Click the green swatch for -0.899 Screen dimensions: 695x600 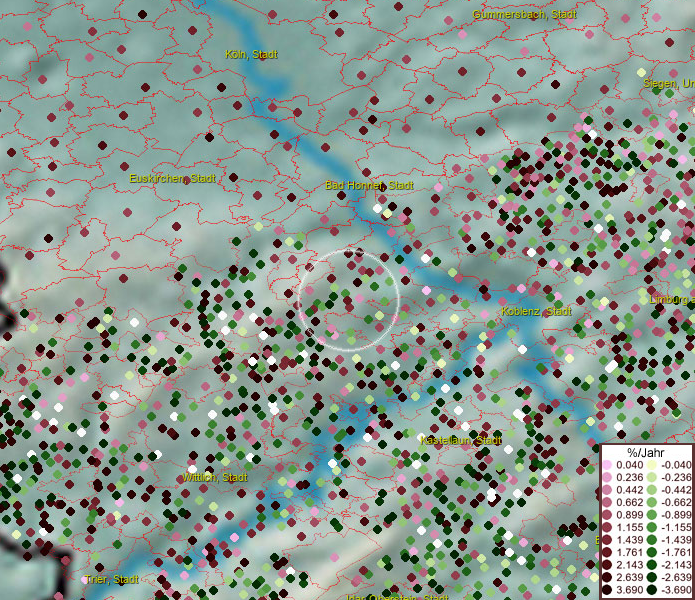(652, 515)
